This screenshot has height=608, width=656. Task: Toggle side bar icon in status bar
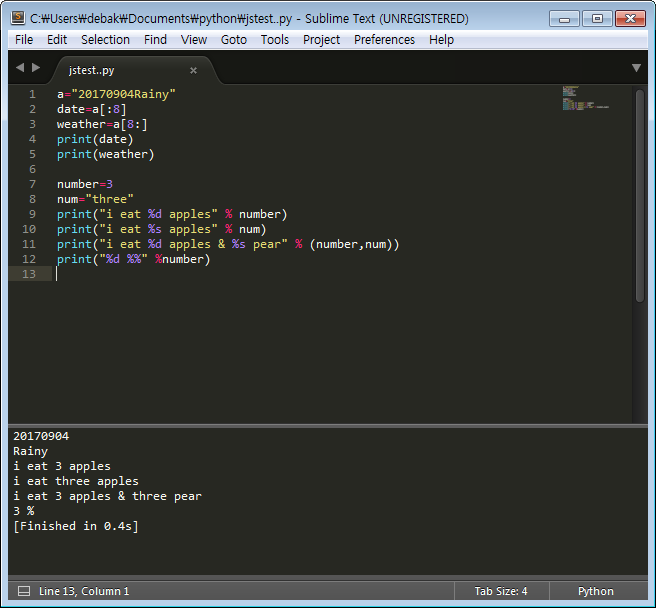[24, 591]
